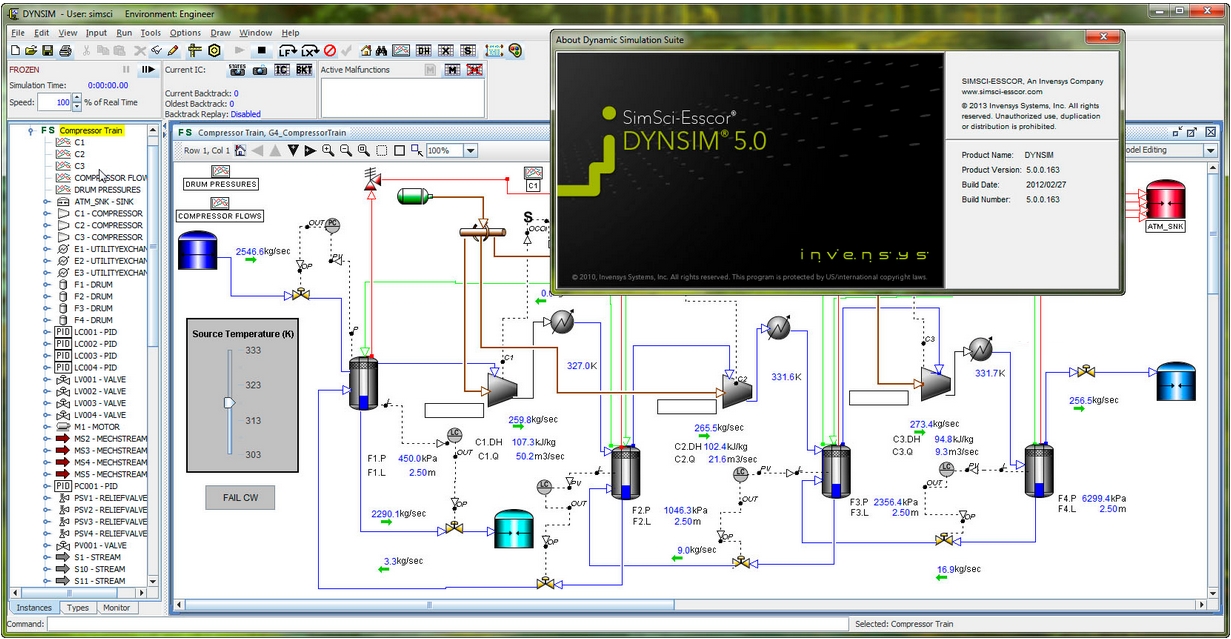
Task: Open the Help menu
Action: pyautogui.click(x=290, y=33)
